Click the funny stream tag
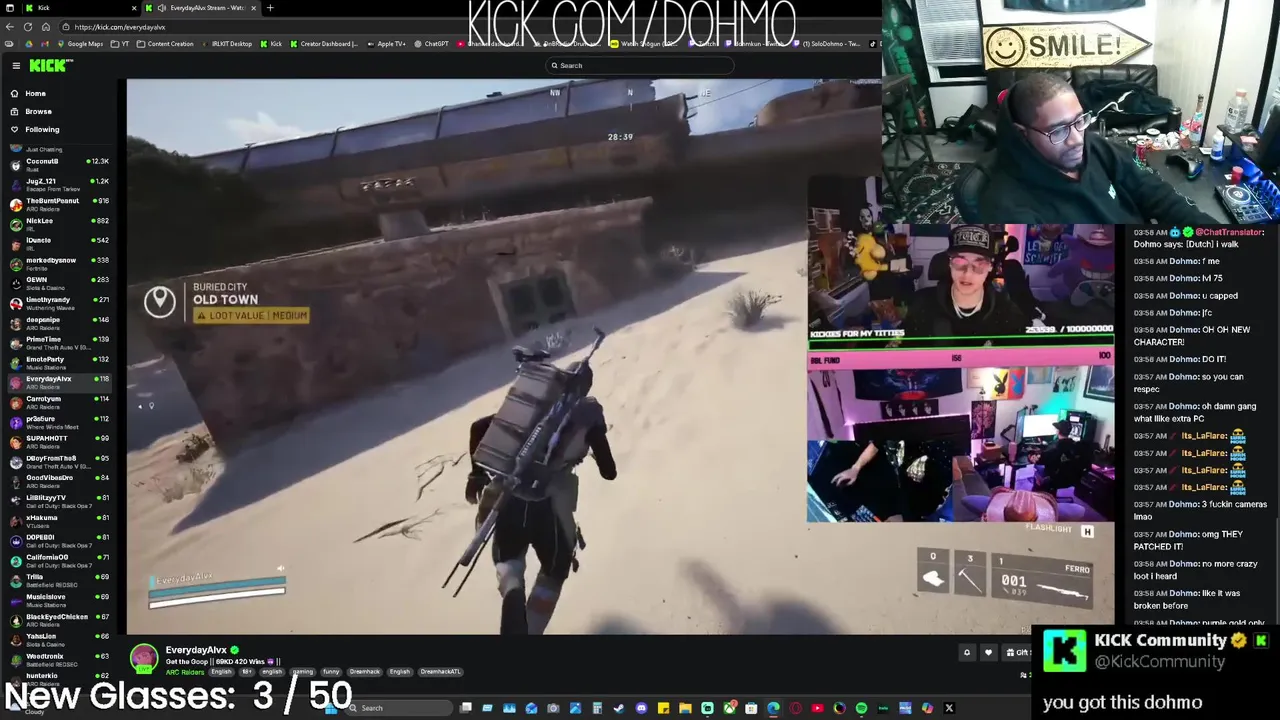Image resolution: width=1280 pixels, height=720 pixels. tap(331, 672)
